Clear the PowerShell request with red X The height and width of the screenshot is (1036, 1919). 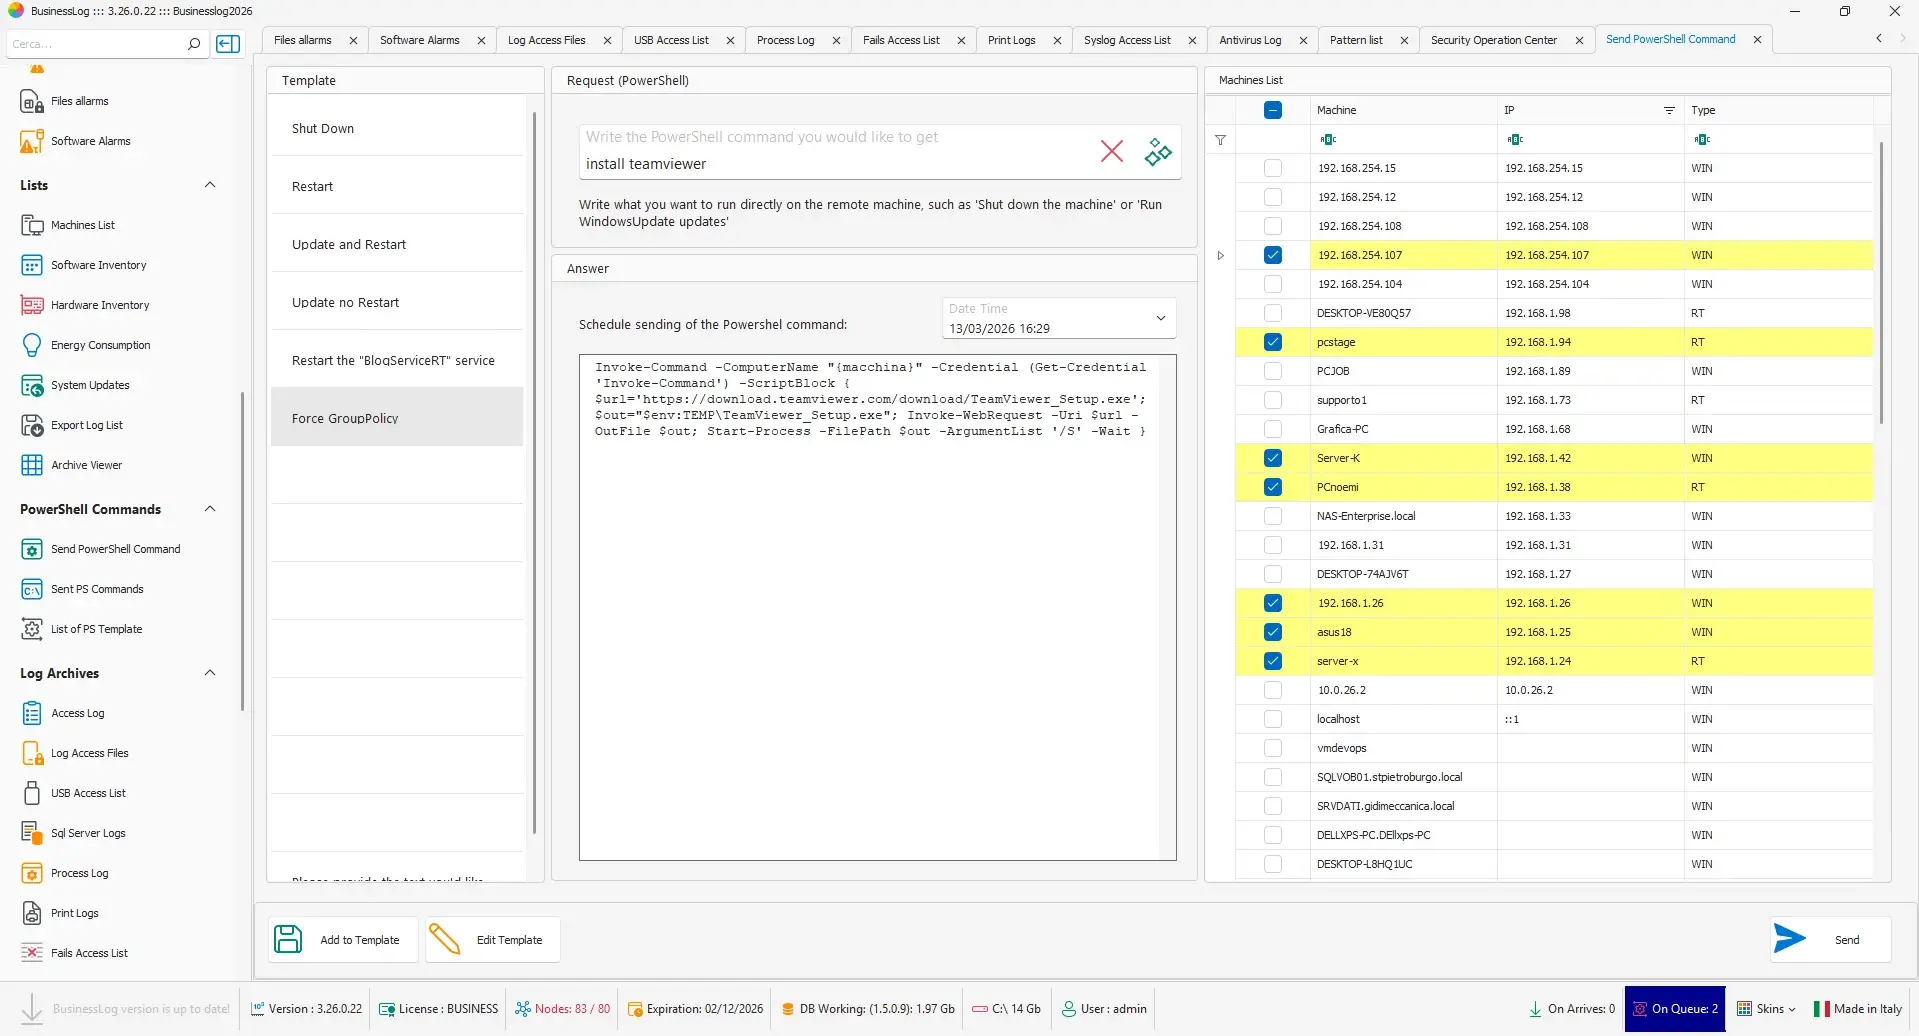click(1111, 151)
